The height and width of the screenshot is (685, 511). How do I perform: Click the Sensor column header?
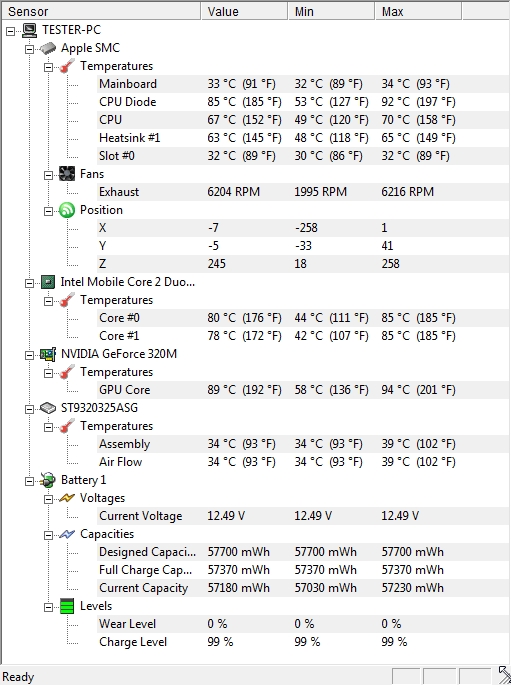101,11
